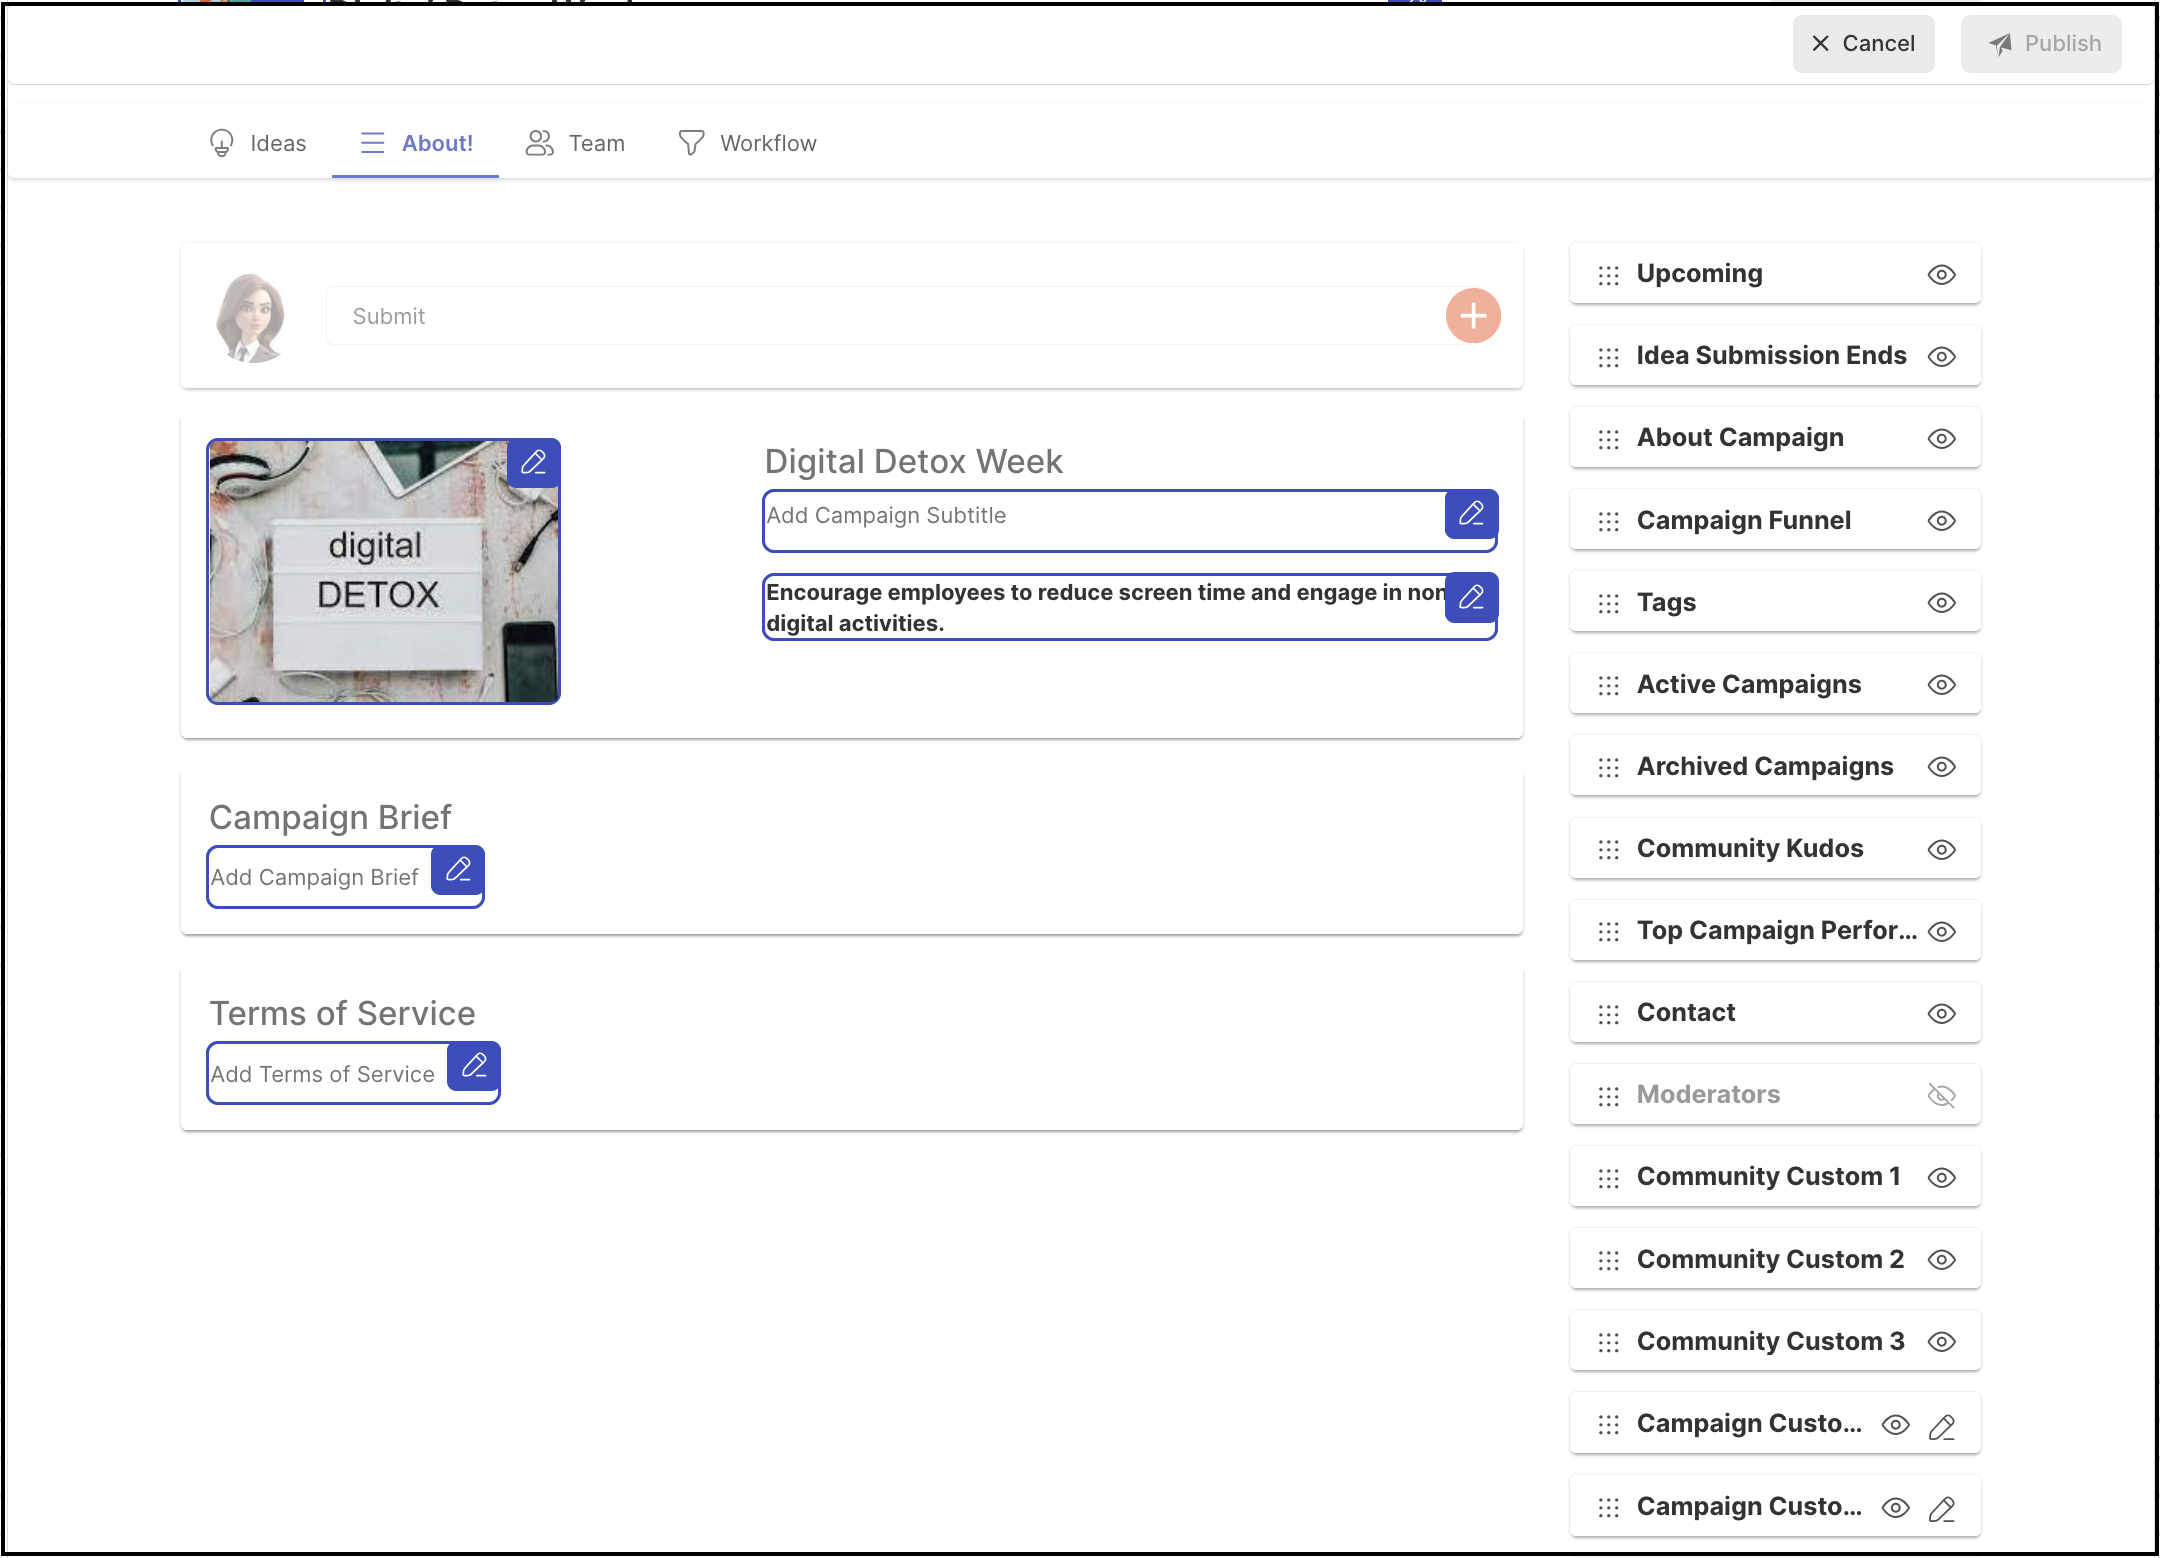Open the Workflow tab
2160x1558 pixels.
(x=747, y=143)
